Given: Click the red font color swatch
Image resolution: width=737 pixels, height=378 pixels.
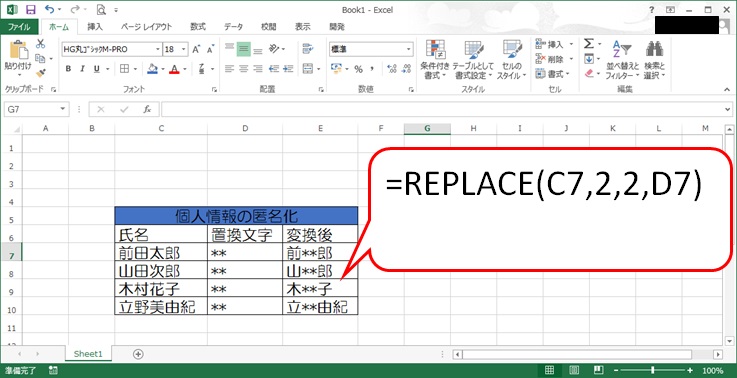Looking at the screenshot, I should tap(174, 69).
